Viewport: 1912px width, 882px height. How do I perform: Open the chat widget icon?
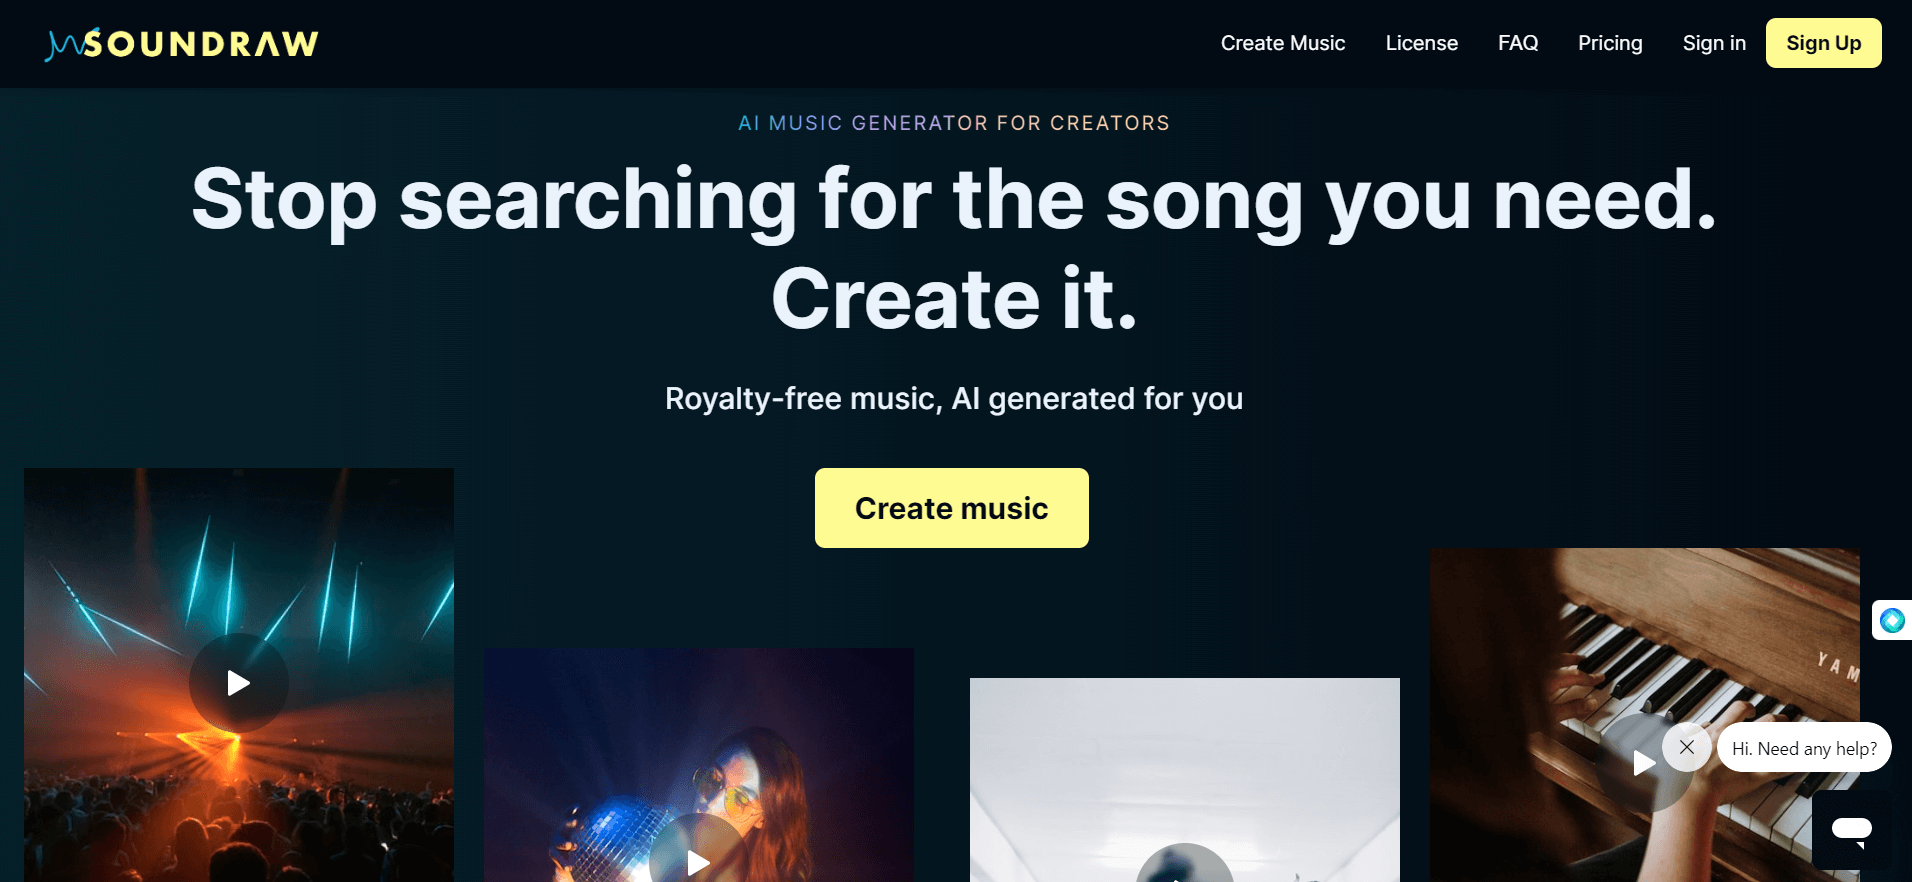[x=1851, y=829]
